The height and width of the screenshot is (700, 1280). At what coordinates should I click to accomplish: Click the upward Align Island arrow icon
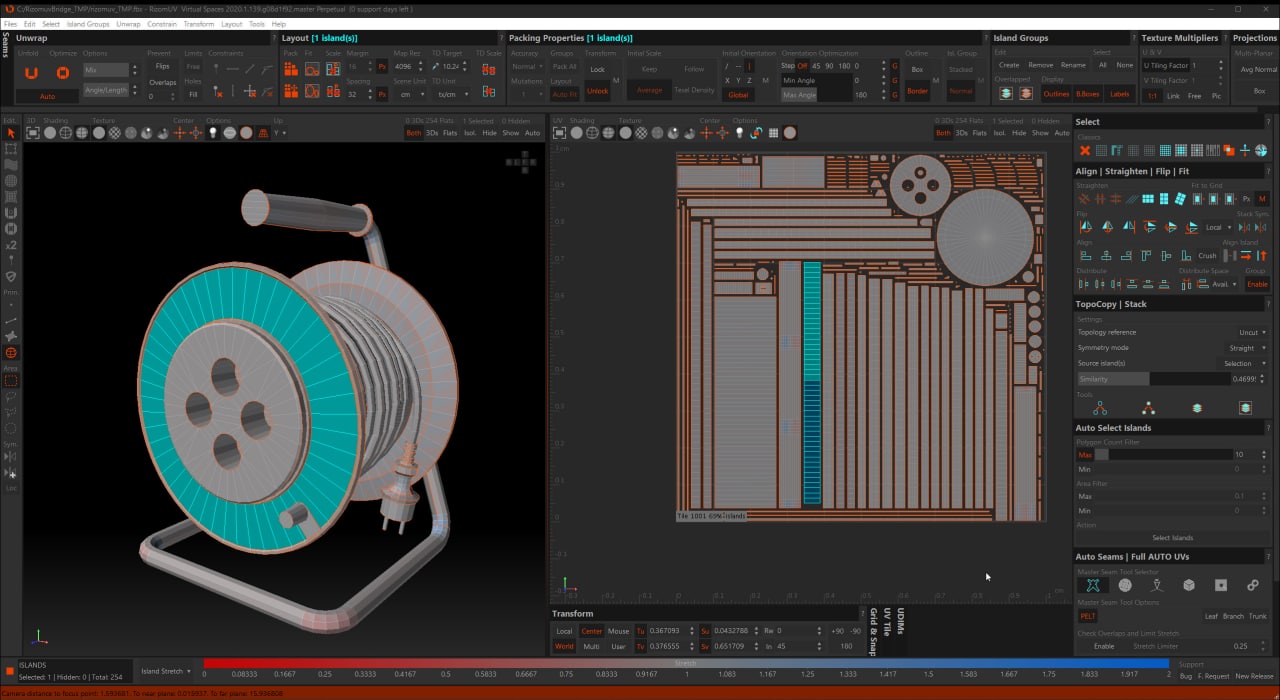tap(1261, 256)
